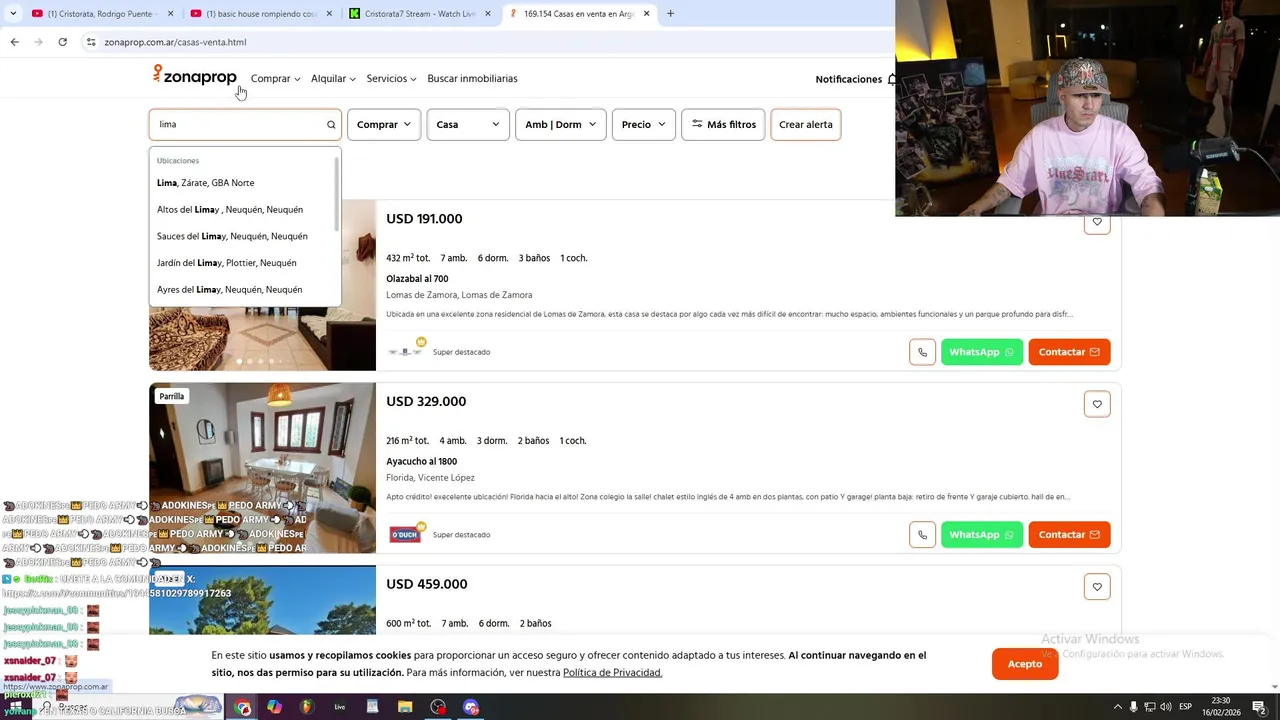Open the Live app in taskbar
Image resolution: width=1280 pixels, height=720 pixels.
[x=340, y=707]
